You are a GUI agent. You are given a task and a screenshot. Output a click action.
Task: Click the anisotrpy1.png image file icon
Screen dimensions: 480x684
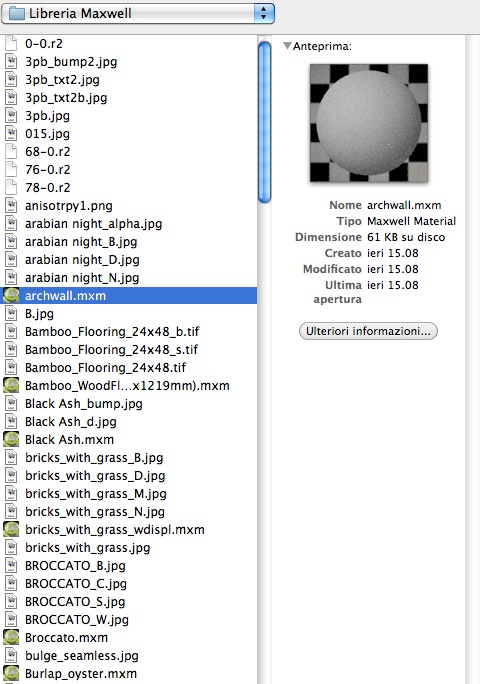coord(11,205)
